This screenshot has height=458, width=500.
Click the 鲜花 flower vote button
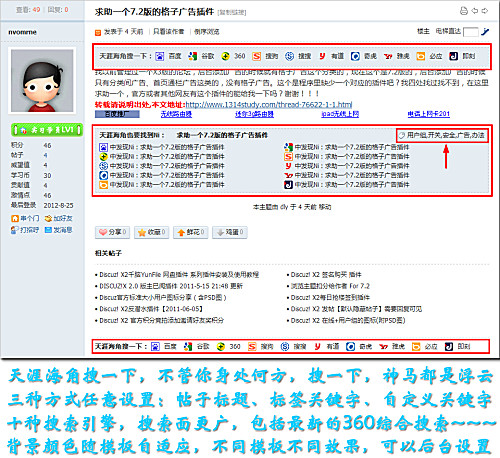(x=190, y=232)
